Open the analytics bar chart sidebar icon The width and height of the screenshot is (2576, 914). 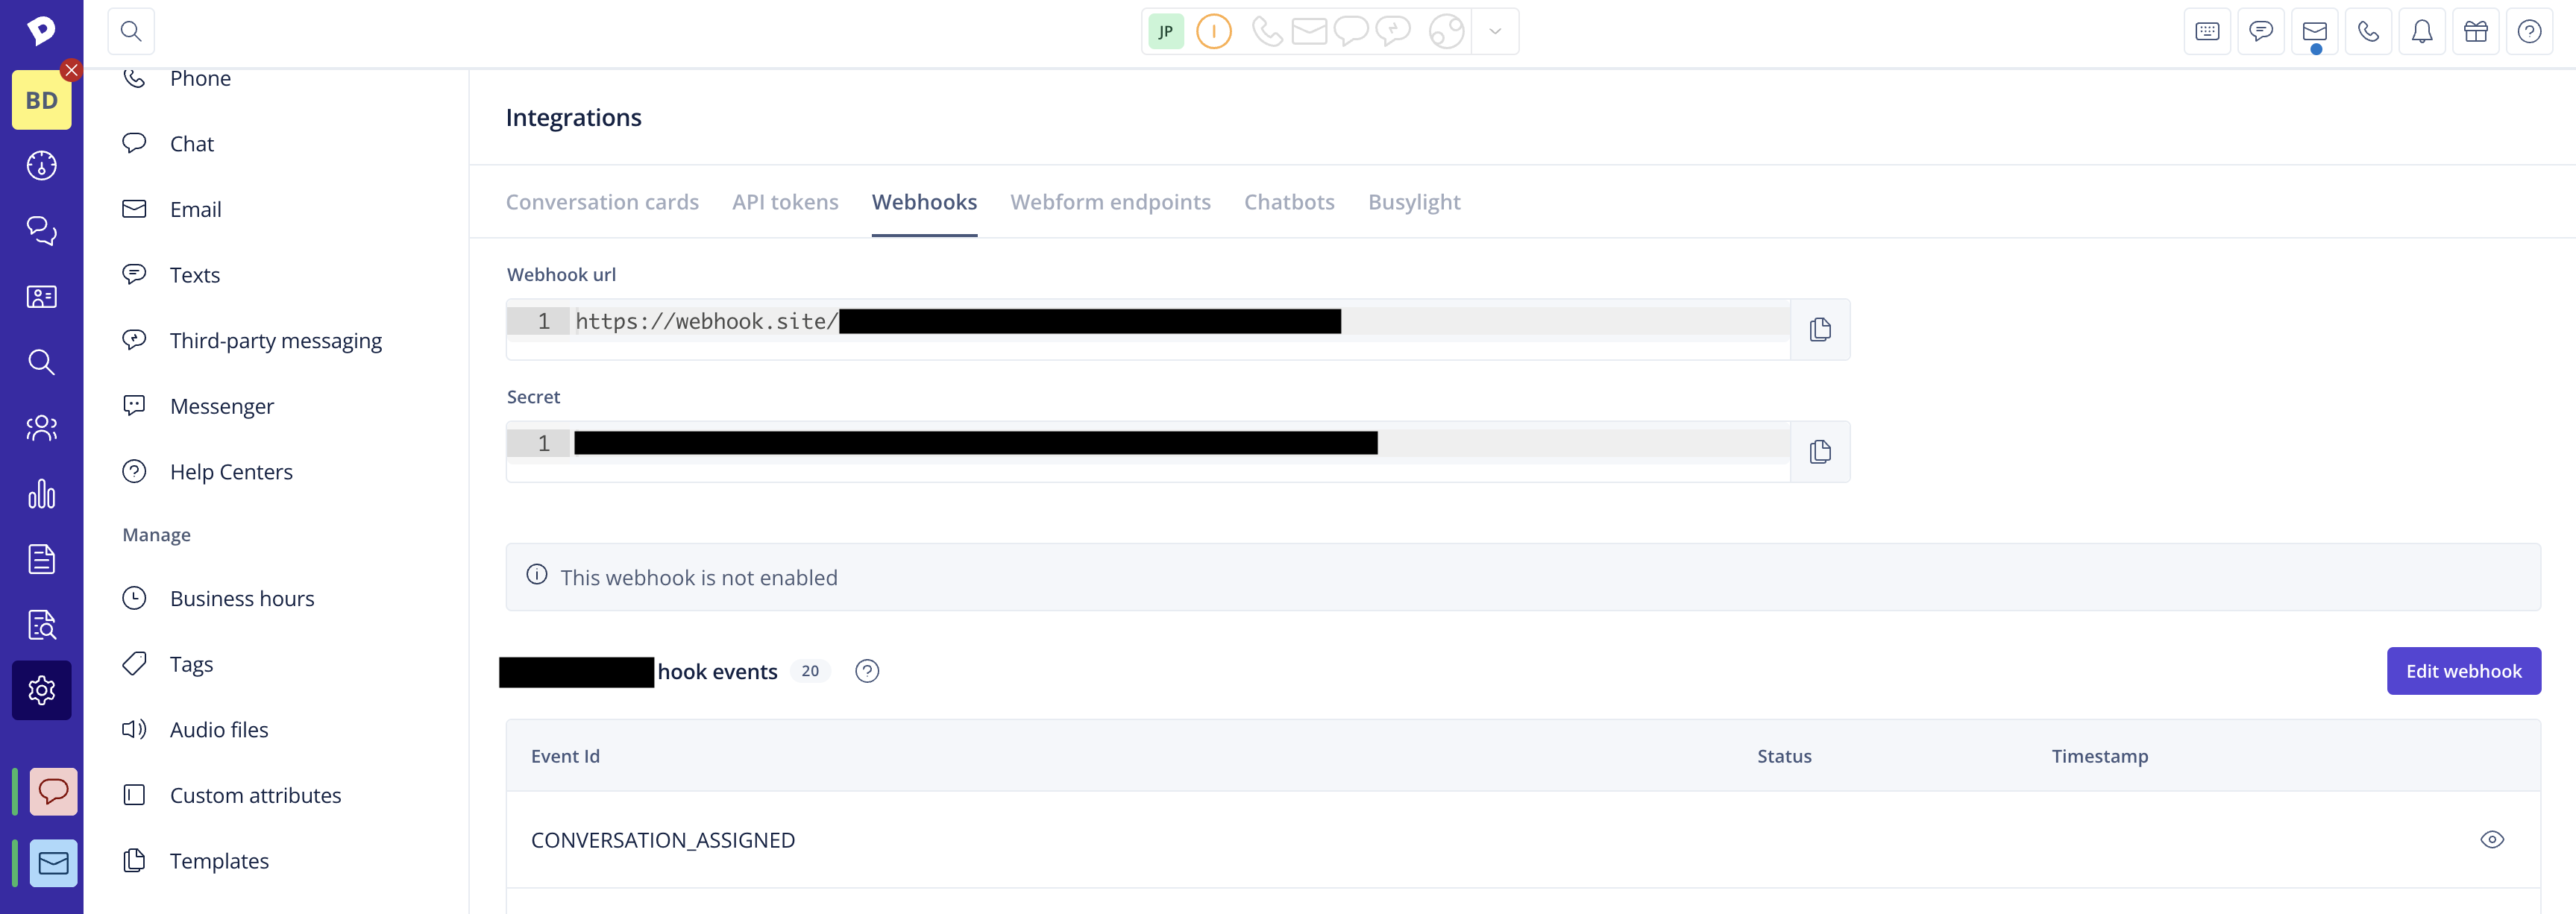click(x=41, y=494)
